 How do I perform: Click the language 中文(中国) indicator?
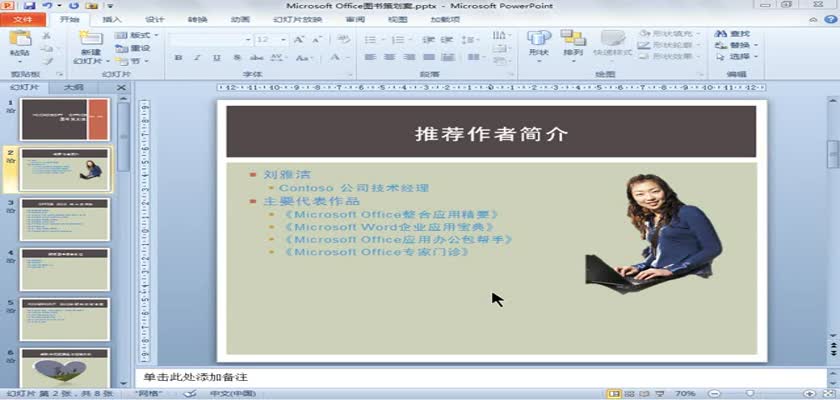[231, 394]
